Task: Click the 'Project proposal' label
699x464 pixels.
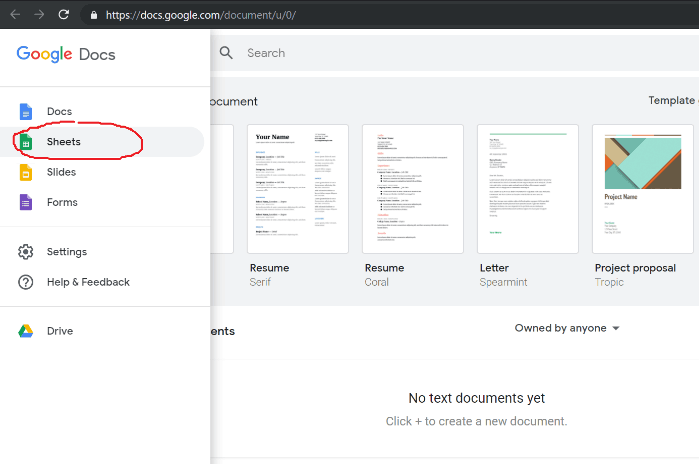Action: click(x=635, y=268)
